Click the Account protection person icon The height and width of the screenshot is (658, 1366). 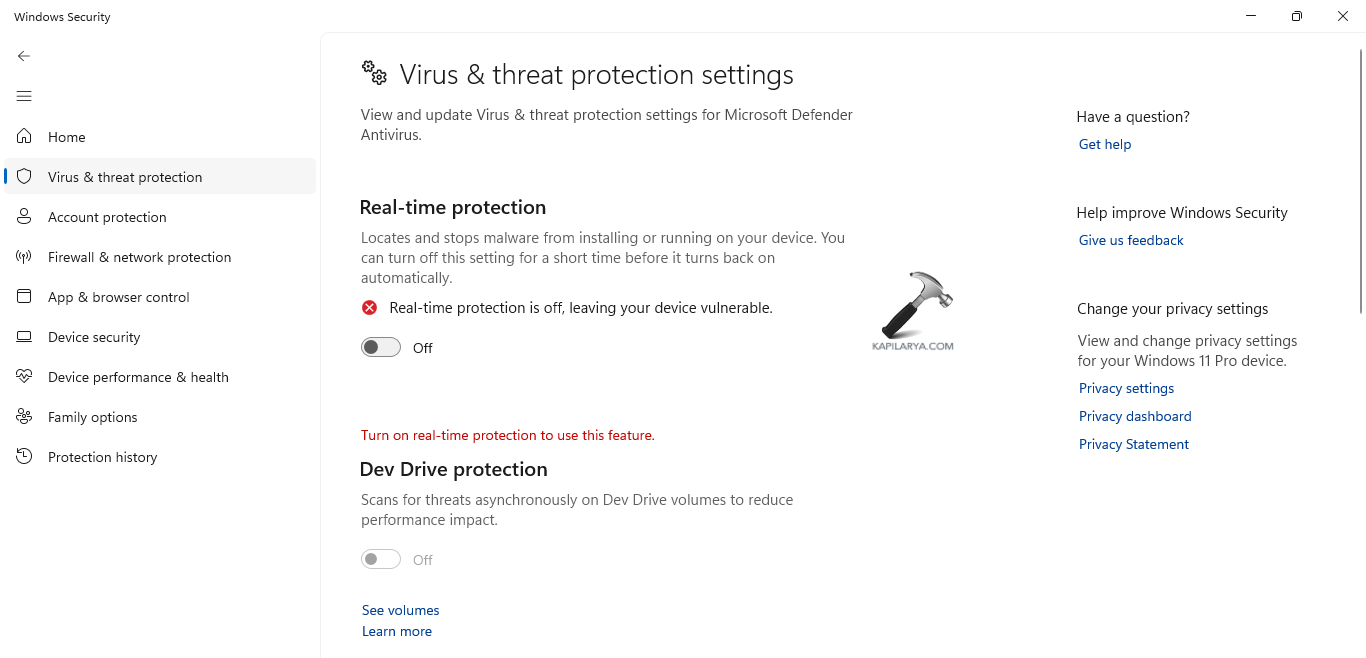[x=24, y=217]
